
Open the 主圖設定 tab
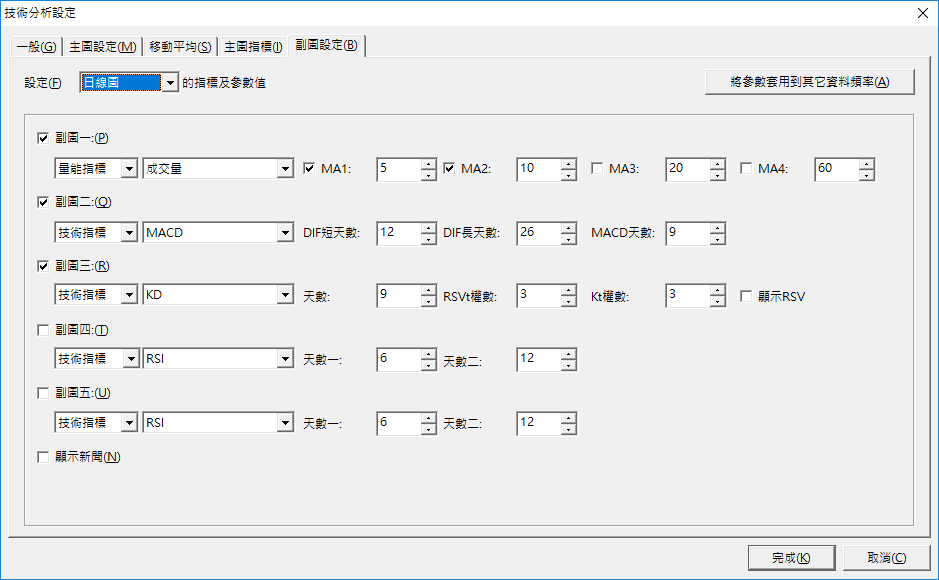coord(102,47)
